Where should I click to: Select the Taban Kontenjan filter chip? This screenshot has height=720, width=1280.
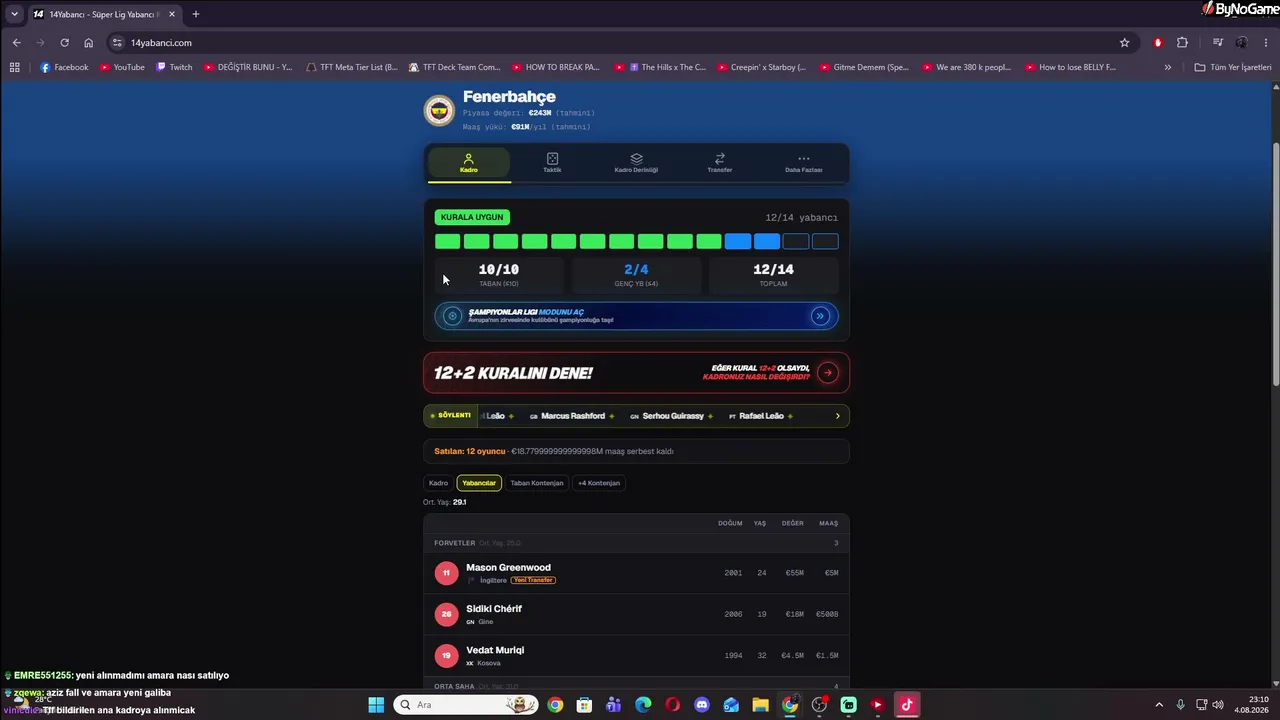(x=537, y=483)
